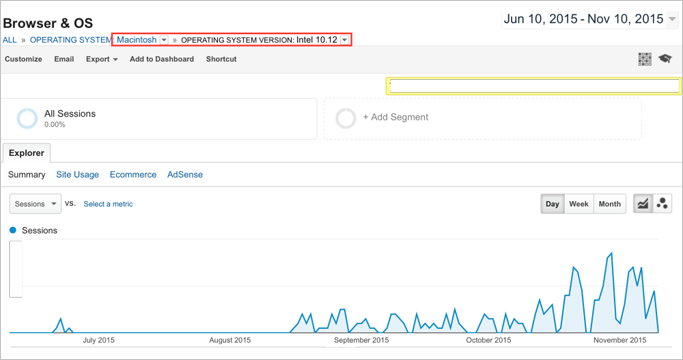Click the Macintosh breadcrumb link
The width and height of the screenshot is (683, 360).
click(x=136, y=40)
